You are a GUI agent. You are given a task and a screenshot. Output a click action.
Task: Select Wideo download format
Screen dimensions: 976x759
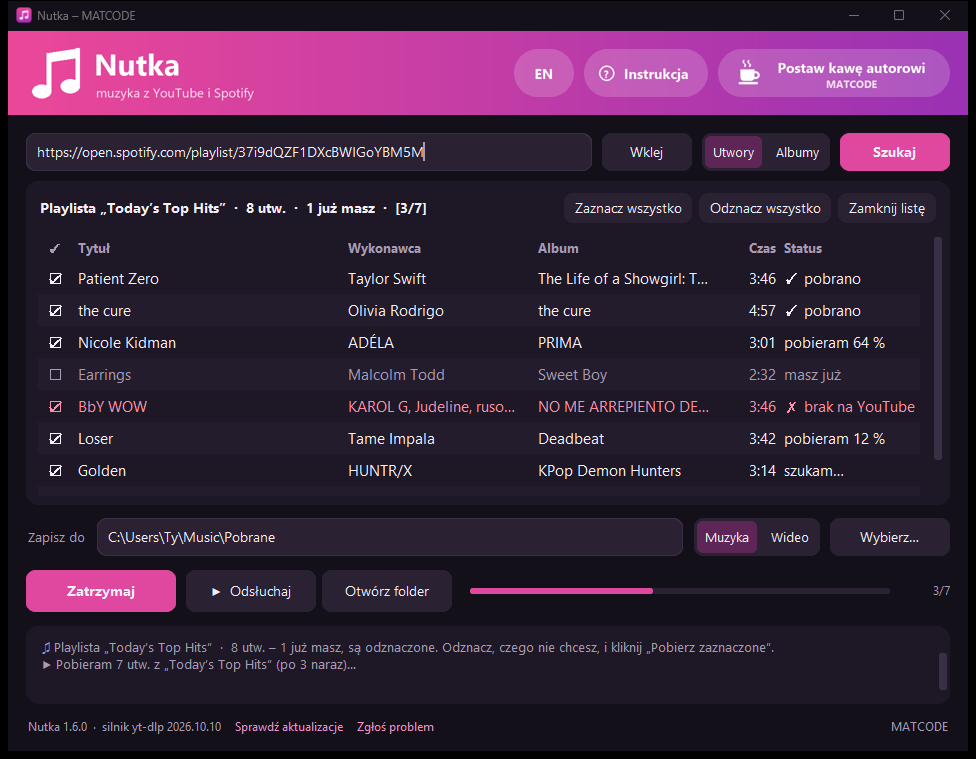(x=789, y=537)
